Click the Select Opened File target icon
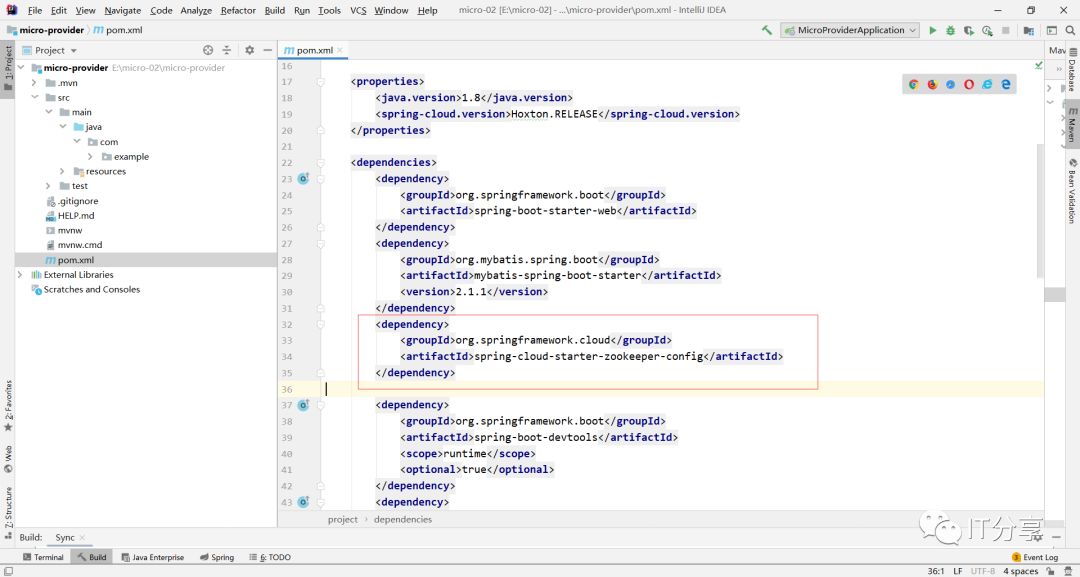This screenshot has height=577, width=1080. 208,50
